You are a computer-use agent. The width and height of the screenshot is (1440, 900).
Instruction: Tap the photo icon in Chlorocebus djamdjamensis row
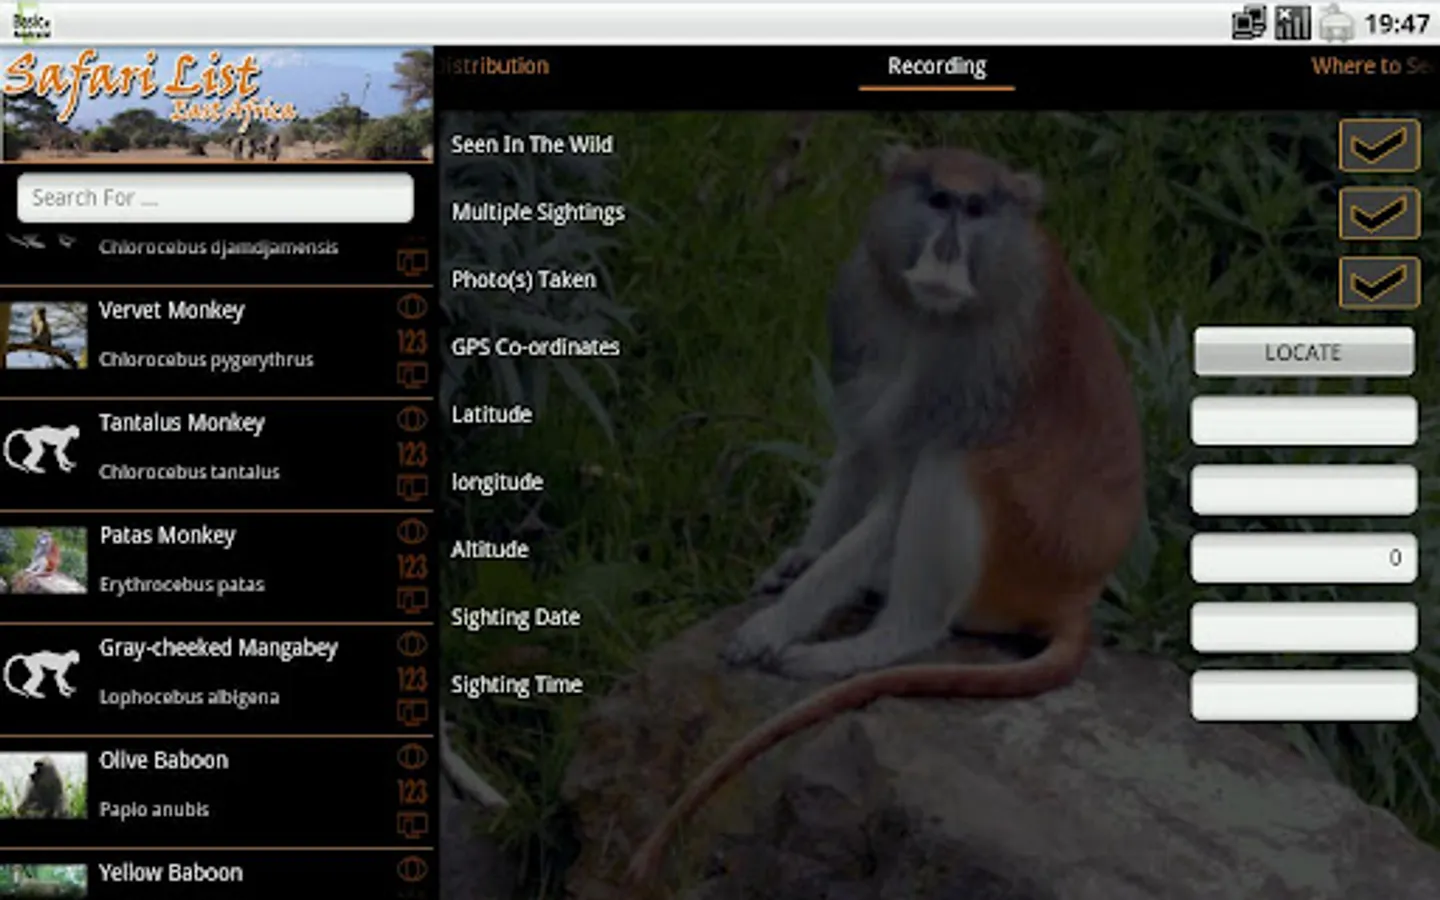click(412, 263)
